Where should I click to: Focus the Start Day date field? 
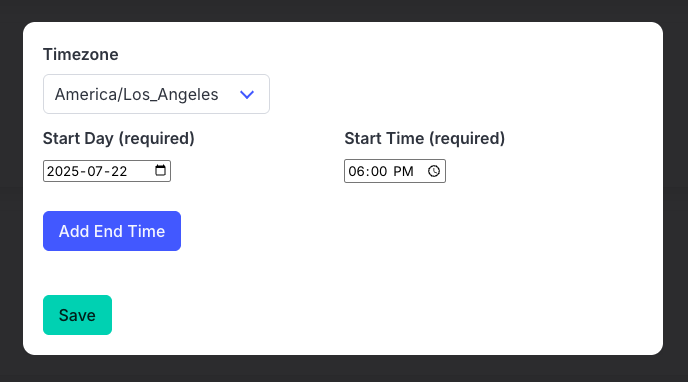(107, 171)
